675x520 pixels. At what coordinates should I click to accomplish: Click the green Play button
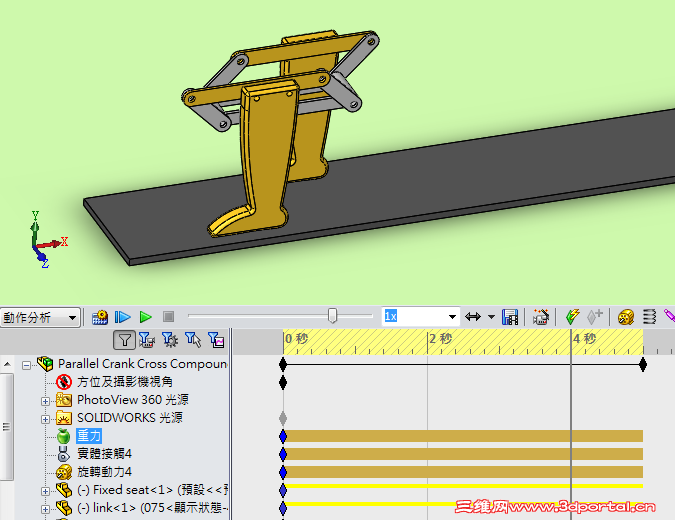[146, 317]
